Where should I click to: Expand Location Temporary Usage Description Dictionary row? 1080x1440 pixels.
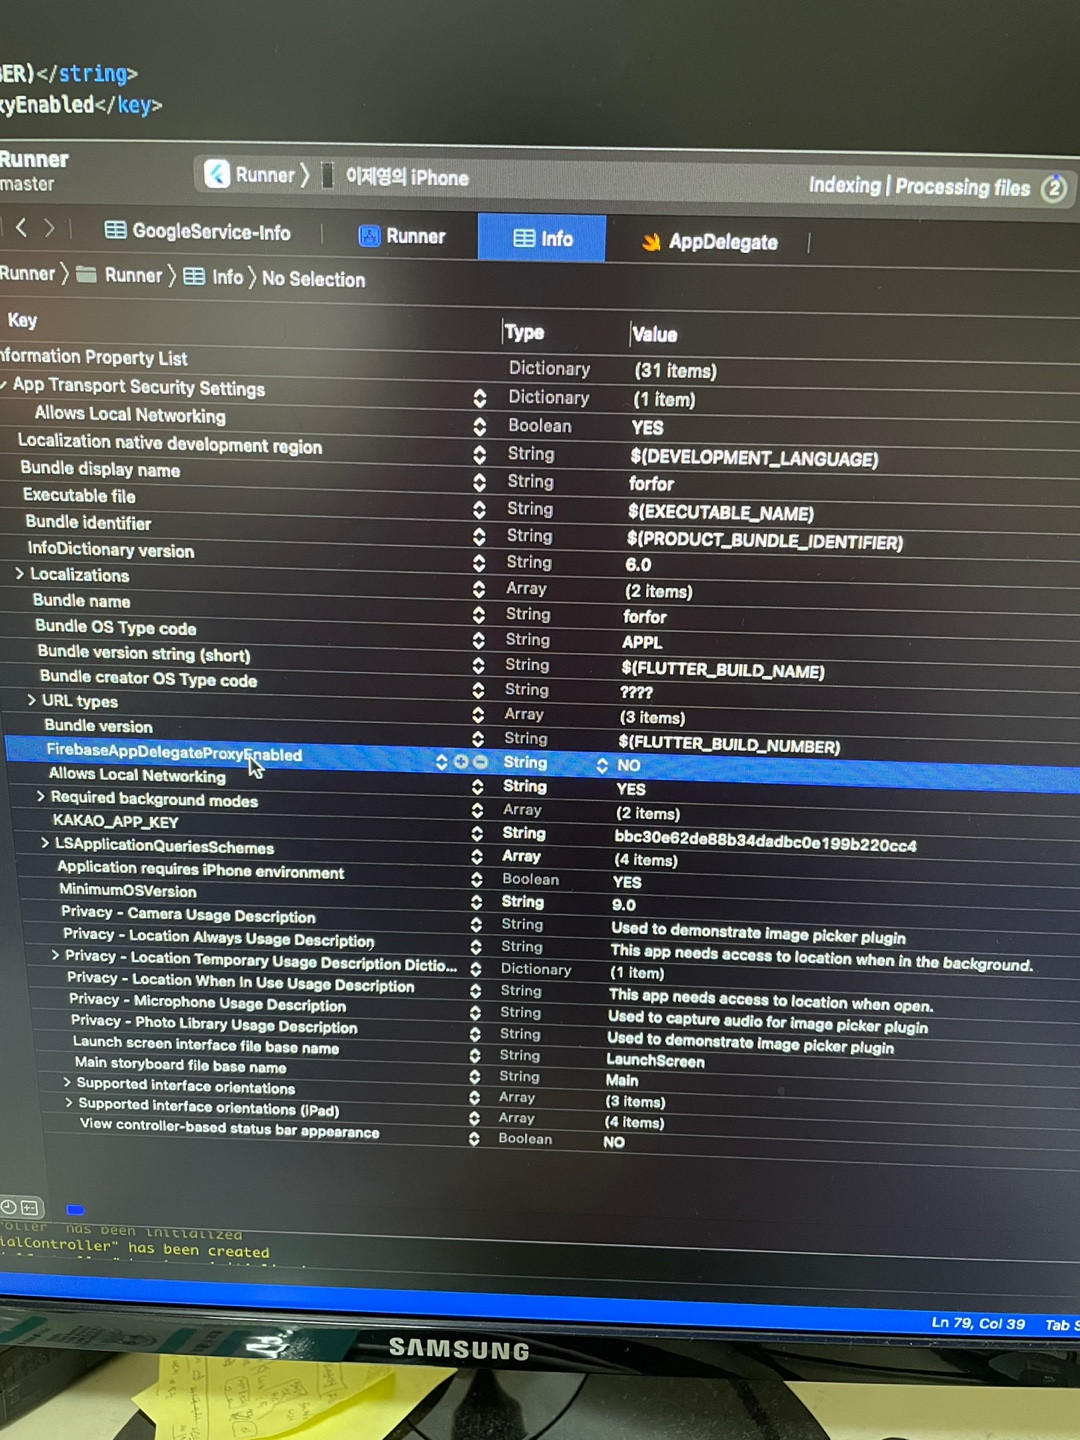(x=55, y=955)
